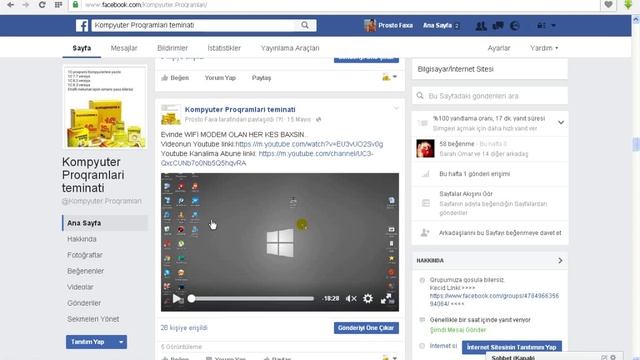Switch to the Bildirimler tab
640x360 pixels.
coord(173,48)
